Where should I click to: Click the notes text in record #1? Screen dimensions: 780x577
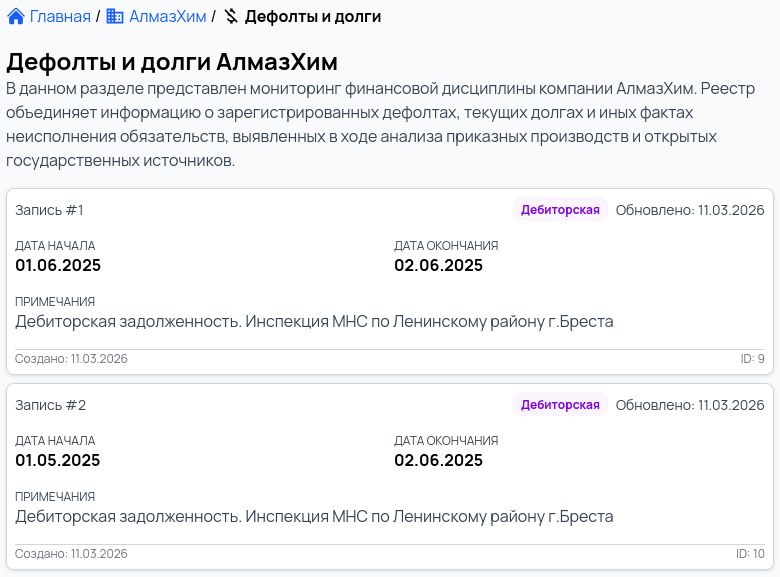(314, 322)
